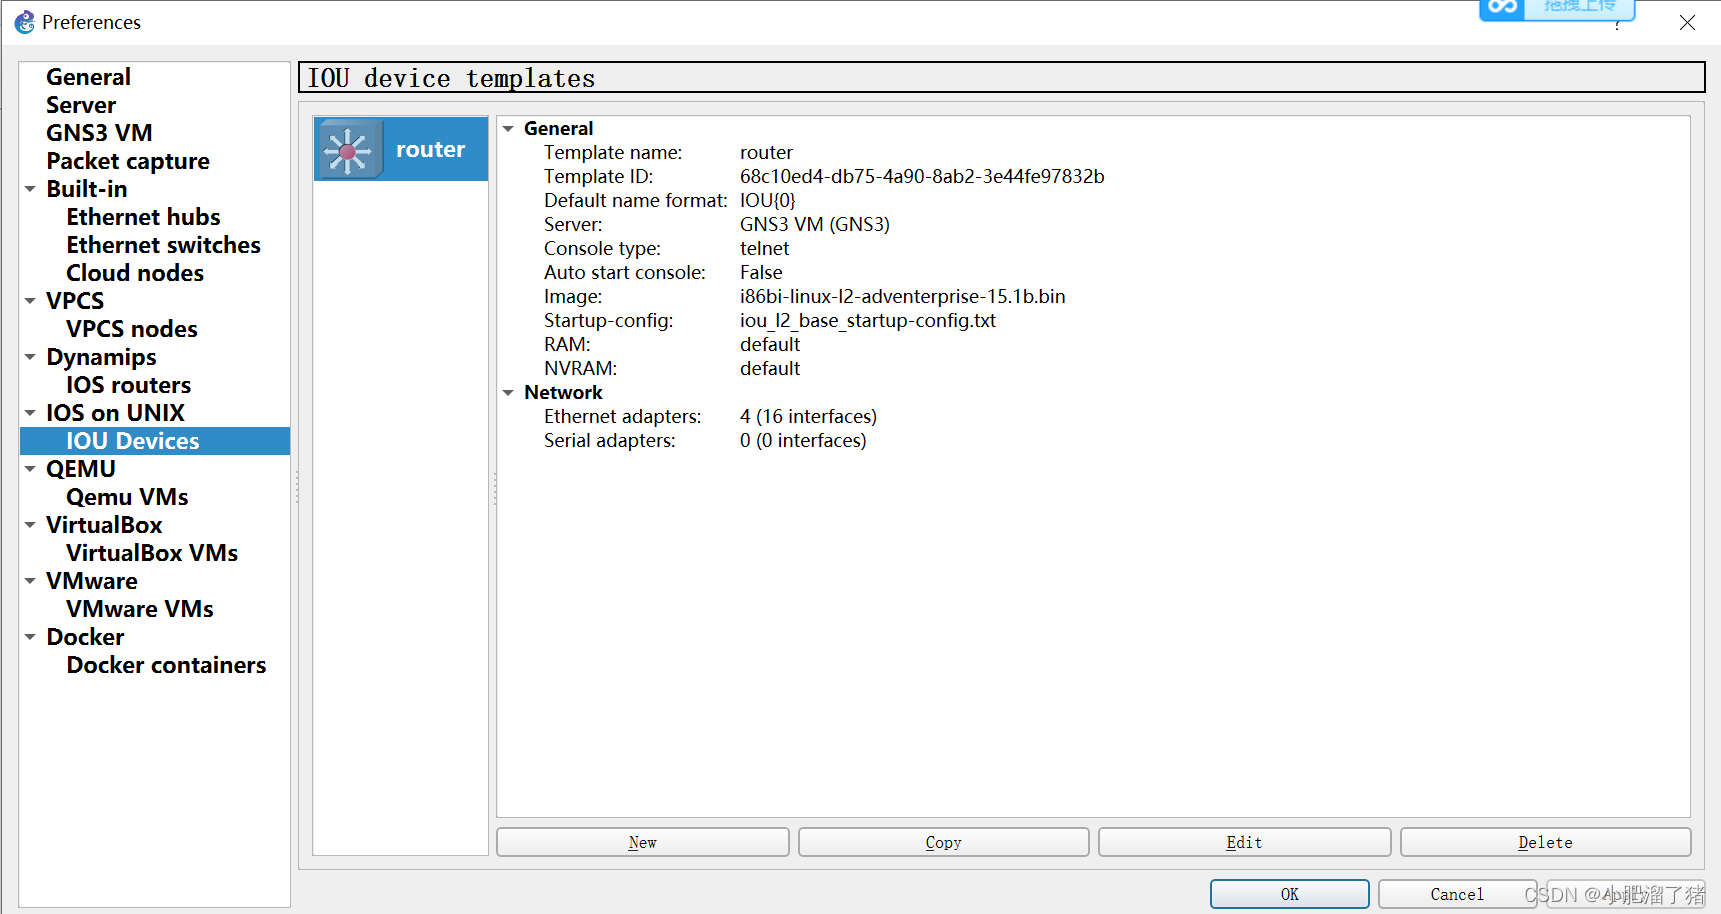Open Ethernet hubs settings
The image size is (1721, 914).
143,217
